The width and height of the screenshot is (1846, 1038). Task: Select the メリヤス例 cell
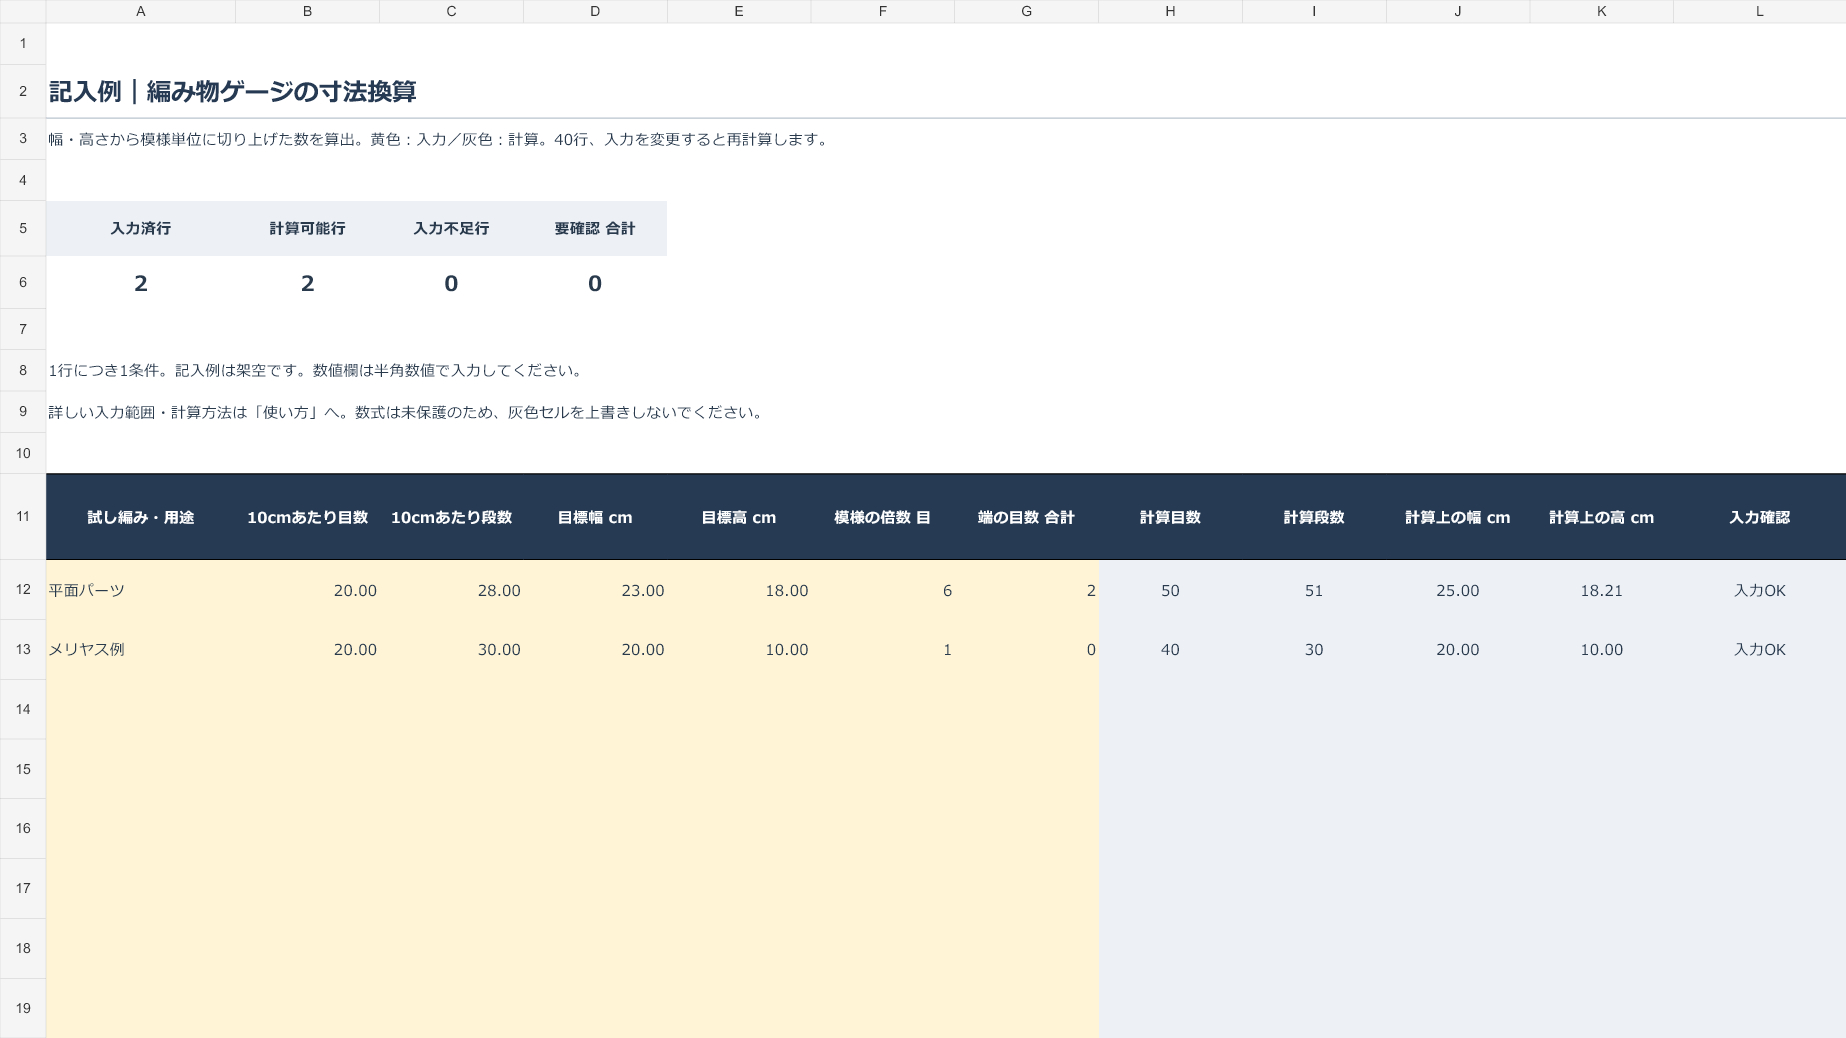point(140,650)
